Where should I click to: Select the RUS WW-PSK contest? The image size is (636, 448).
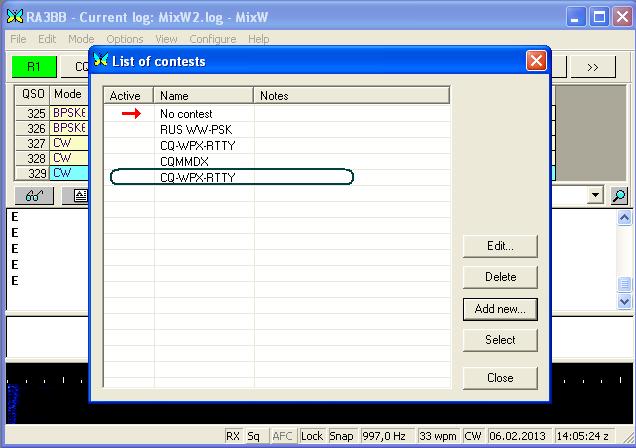[x=196, y=130]
